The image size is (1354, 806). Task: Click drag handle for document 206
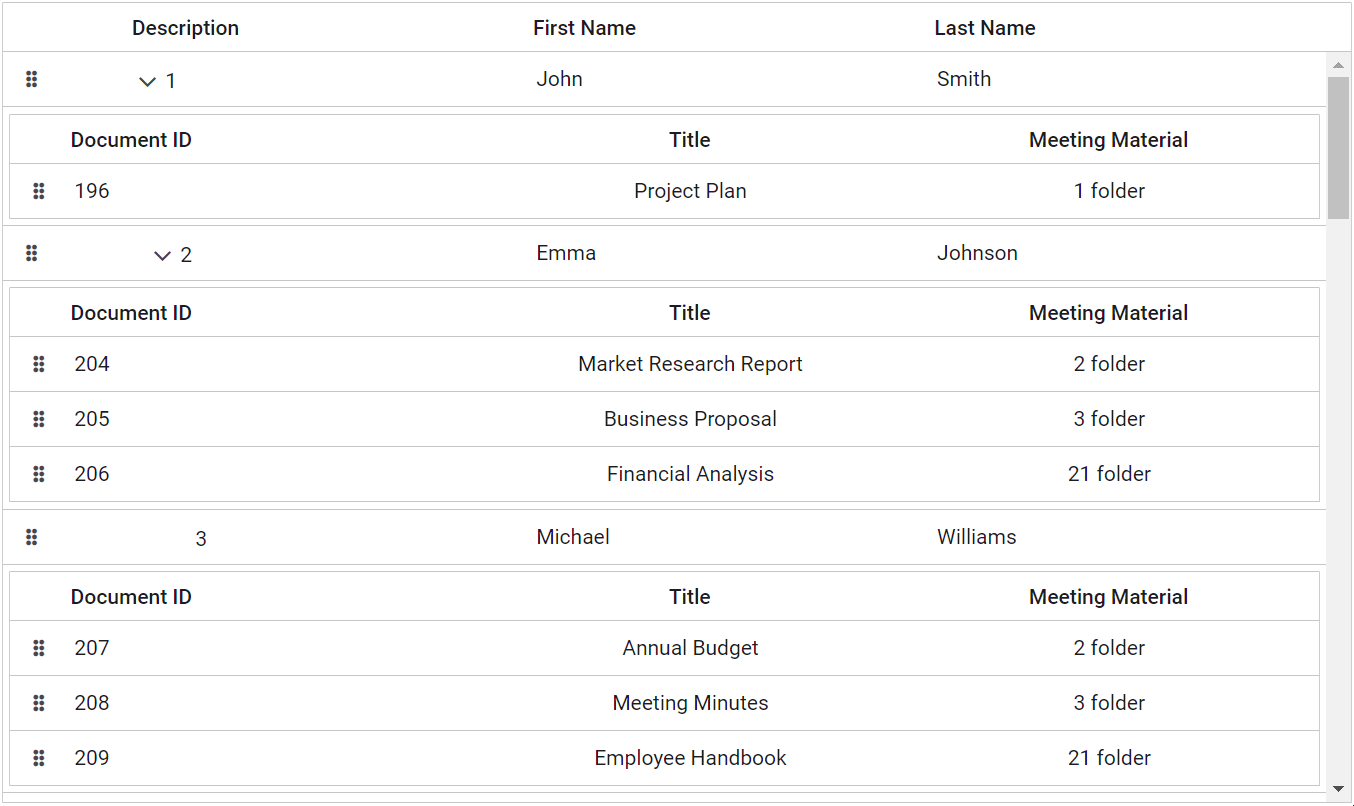(39, 474)
